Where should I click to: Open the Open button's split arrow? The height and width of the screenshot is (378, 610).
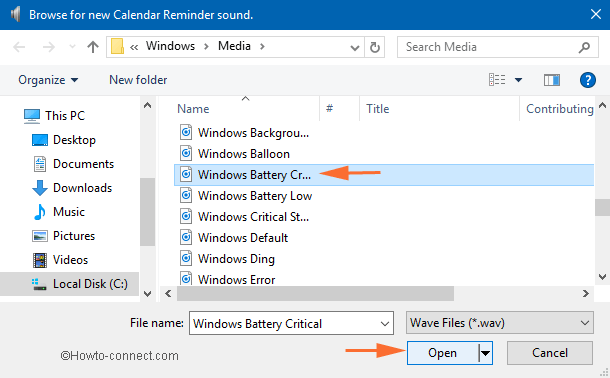(485, 353)
